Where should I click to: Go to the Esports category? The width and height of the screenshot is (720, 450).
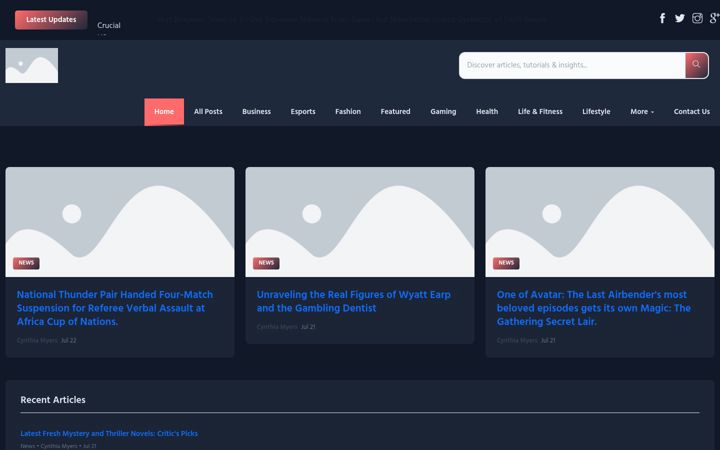pyautogui.click(x=303, y=112)
